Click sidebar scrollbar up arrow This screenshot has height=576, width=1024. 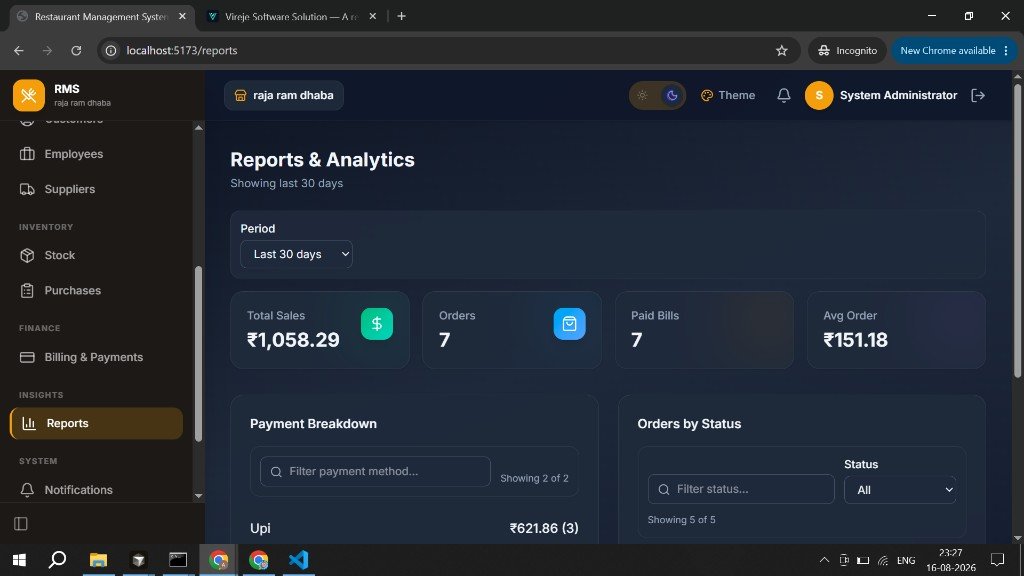click(199, 127)
